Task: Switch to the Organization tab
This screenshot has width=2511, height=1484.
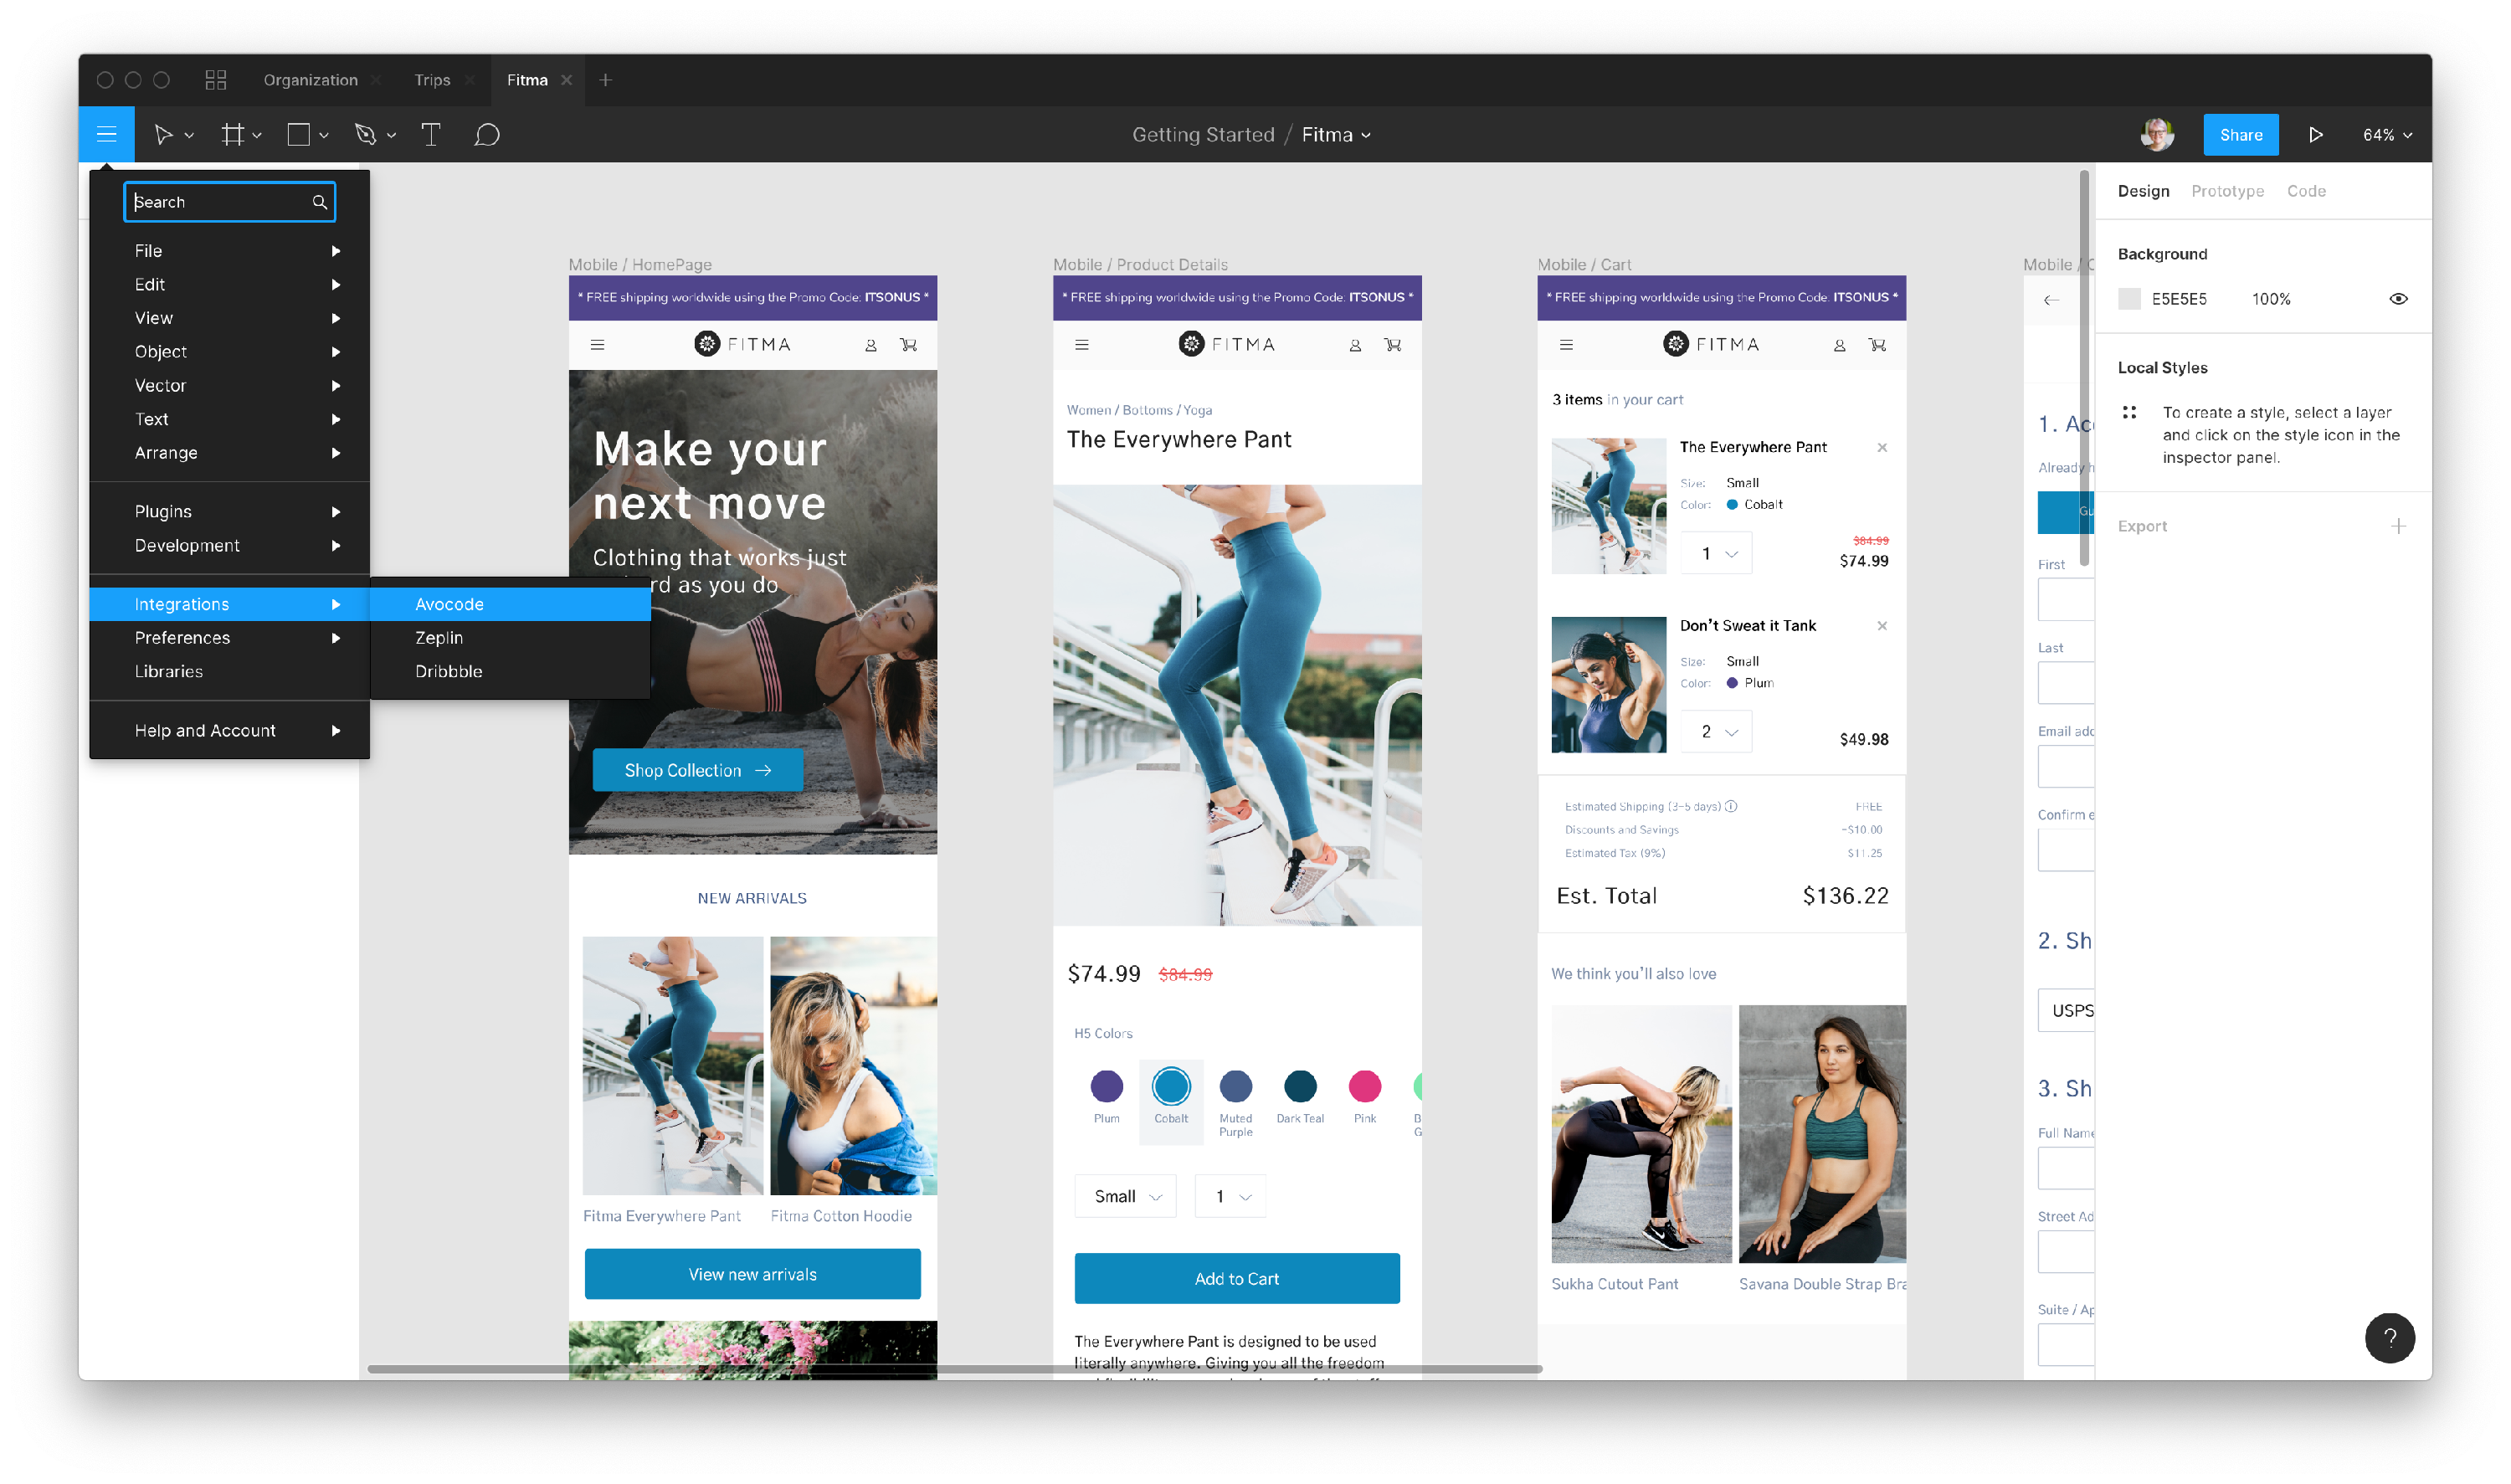Action: click(310, 79)
